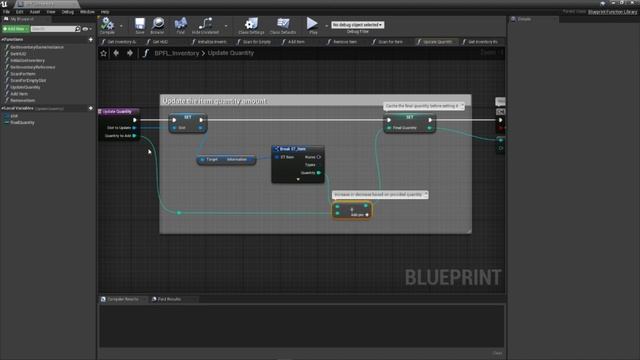Add a new function with plus icon
The image size is (640, 360).
pyautogui.click(x=91, y=40)
